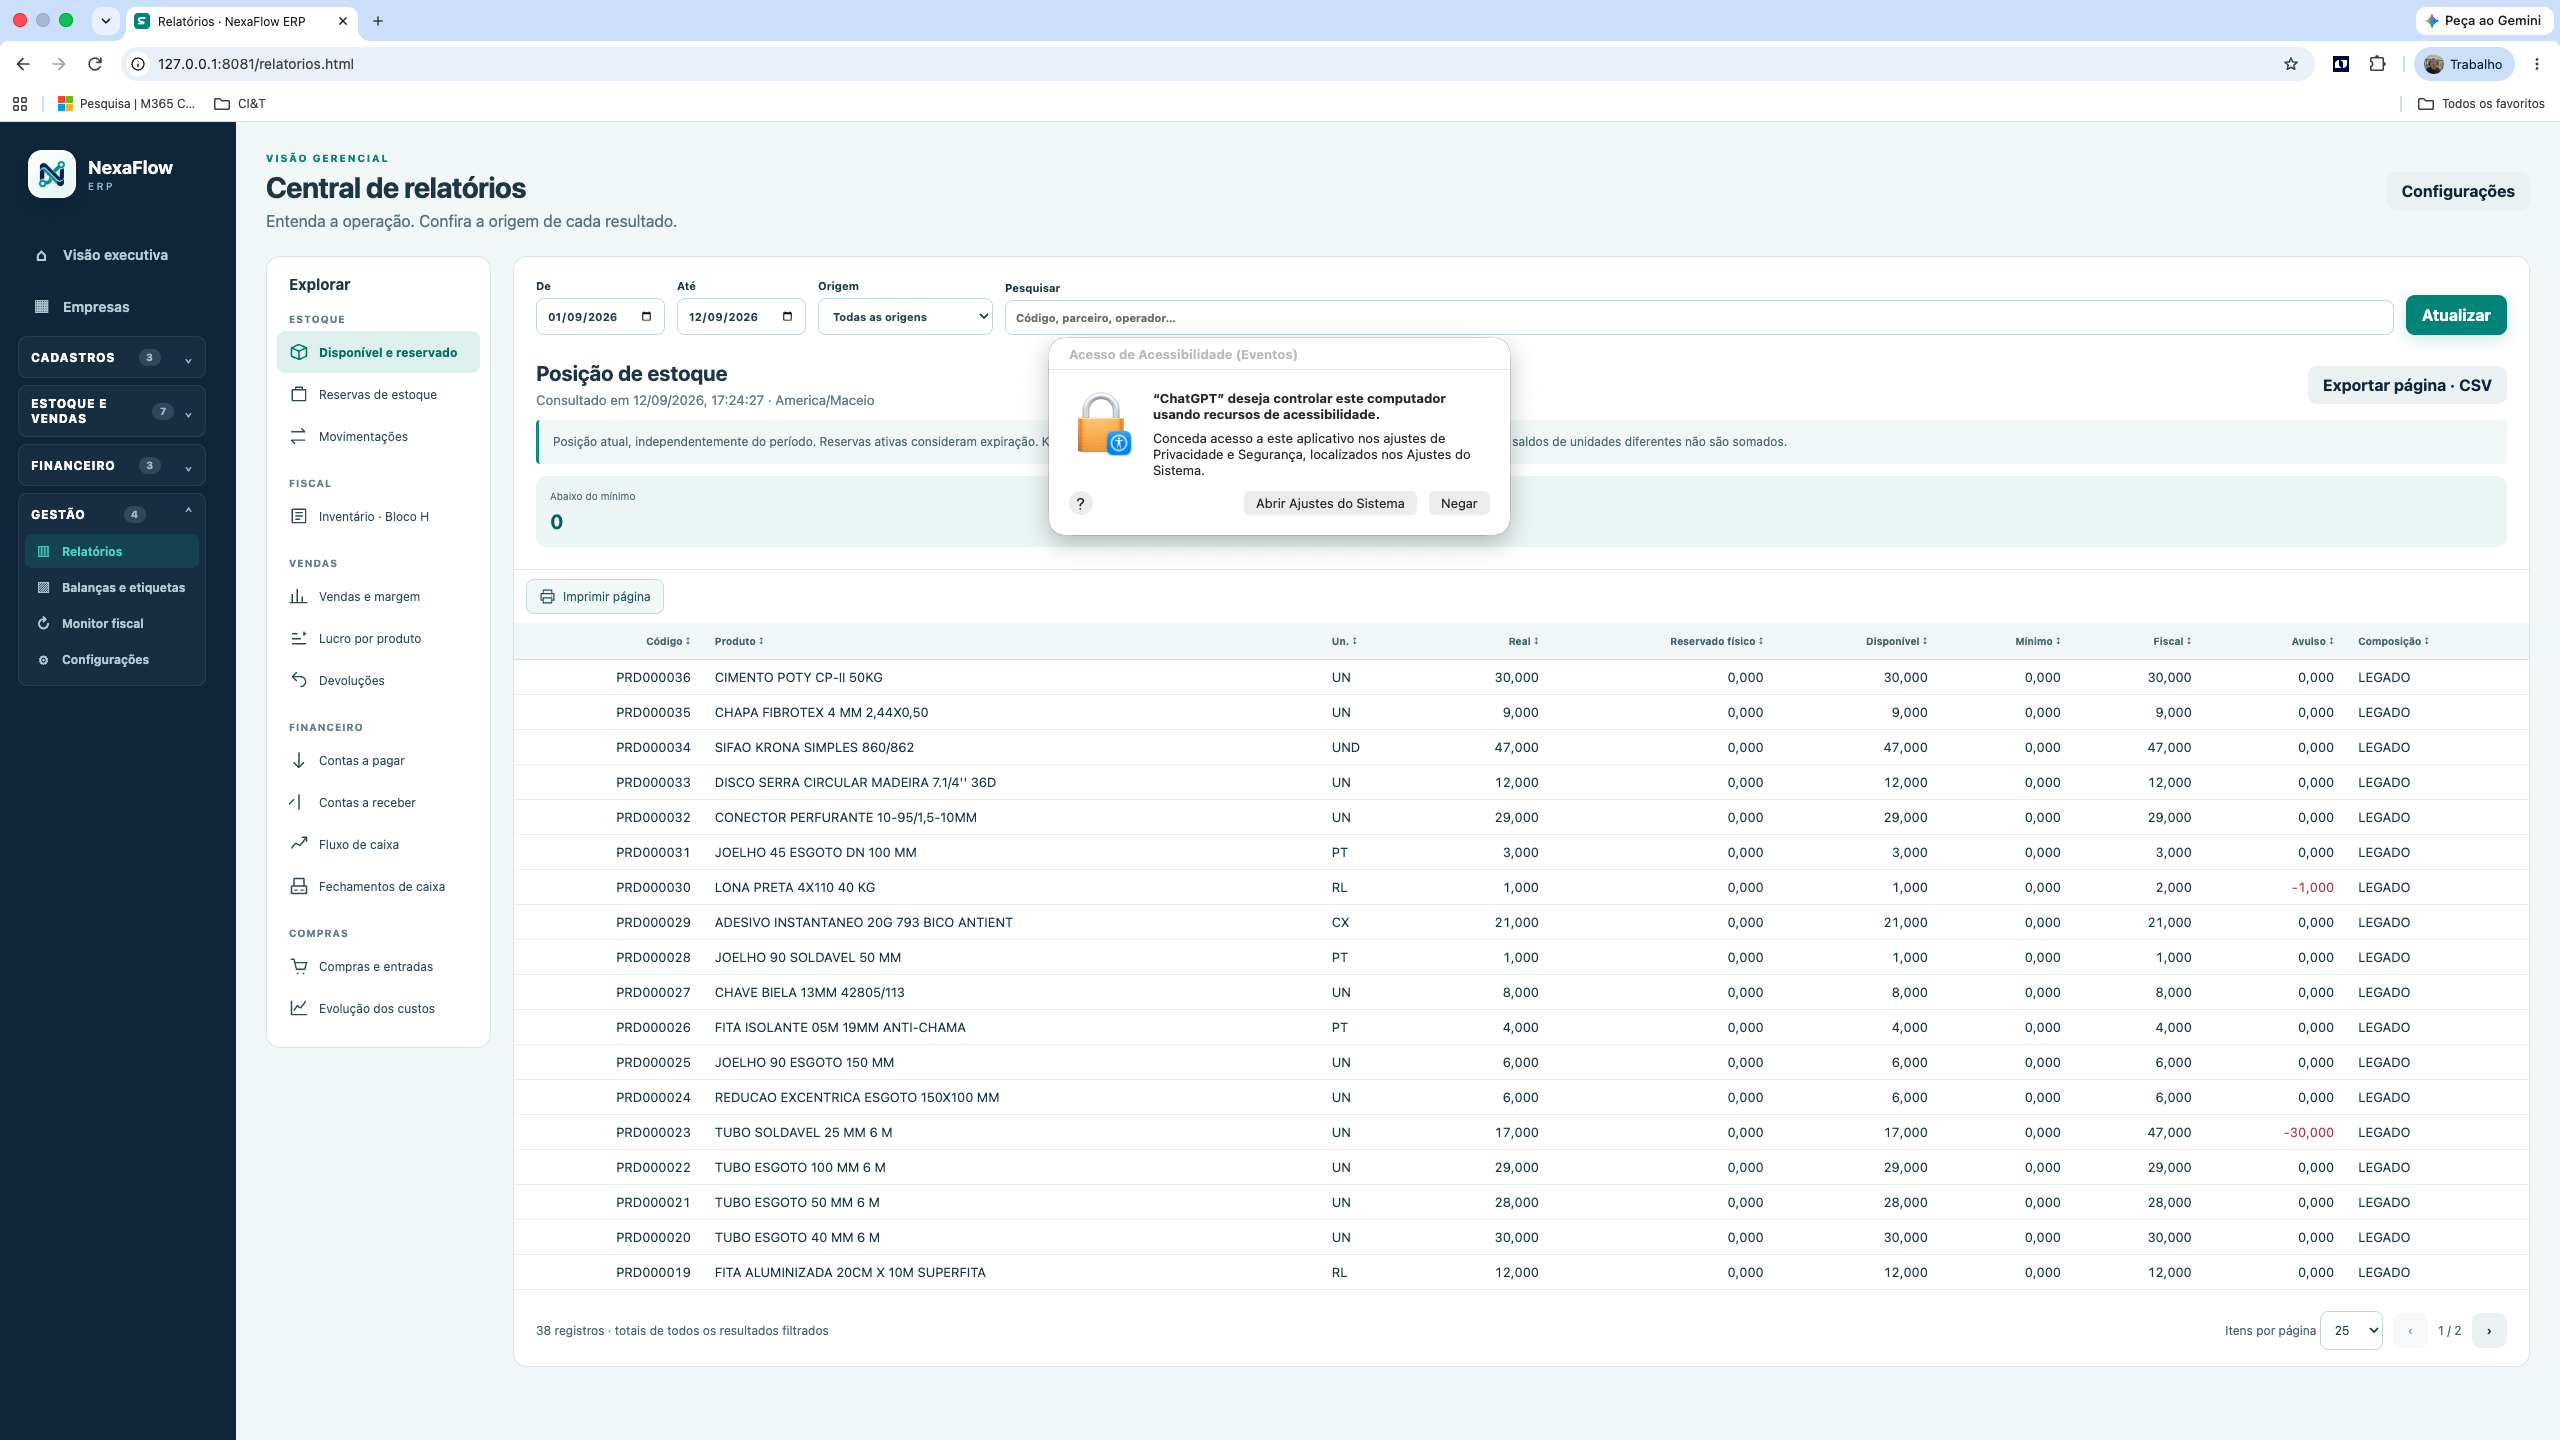Viewport: 2560px width, 1440px height.
Task: Open the Chrome tab search dropdown
Action: point(105,21)
